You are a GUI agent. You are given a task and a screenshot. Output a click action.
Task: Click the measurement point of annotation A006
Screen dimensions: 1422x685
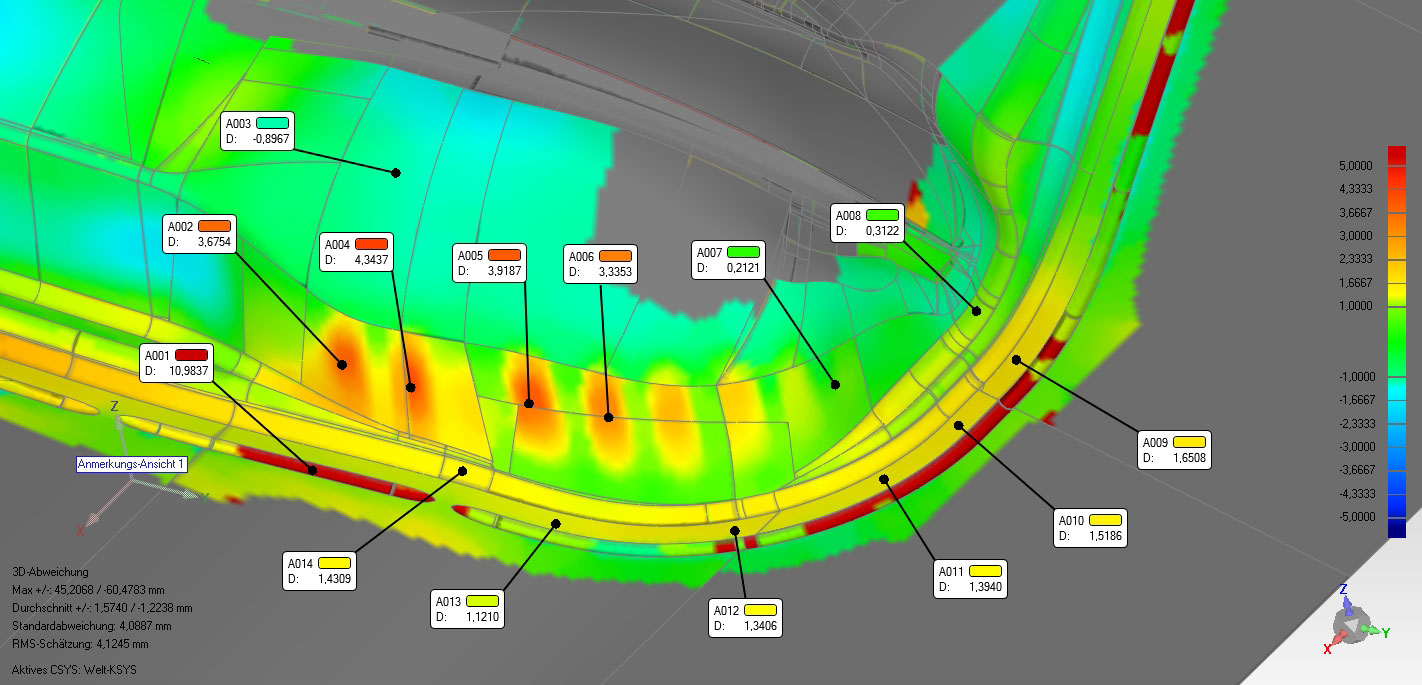608,416
